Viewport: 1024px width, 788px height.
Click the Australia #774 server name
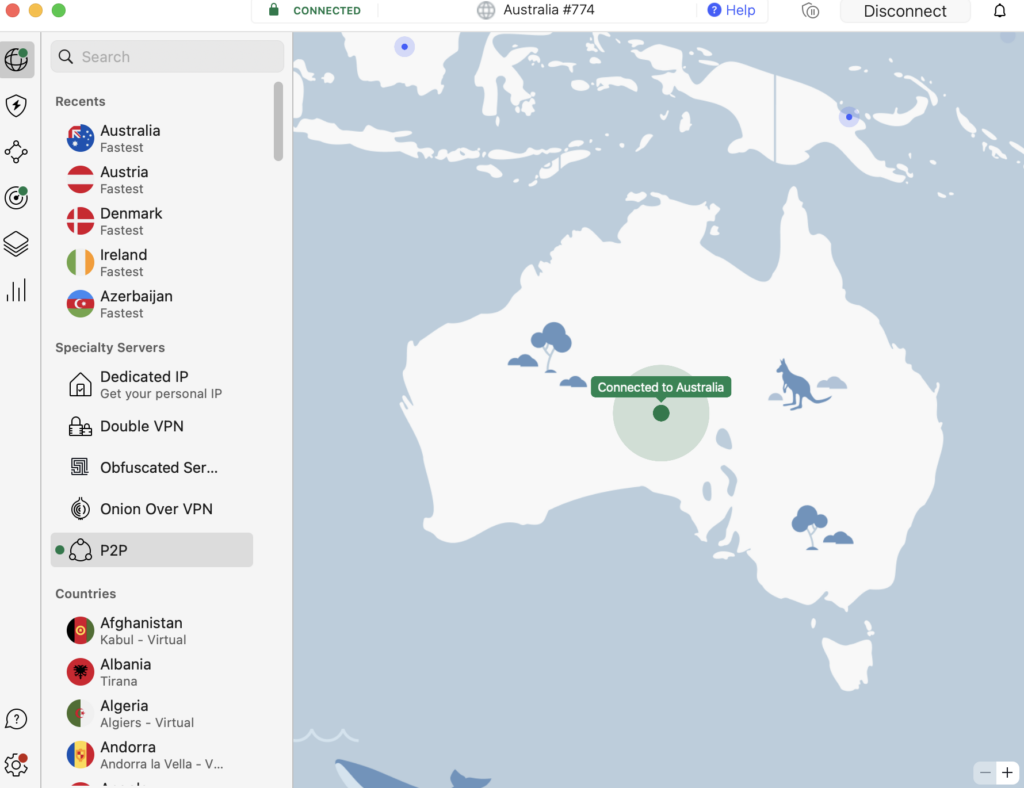pos(549,10)
